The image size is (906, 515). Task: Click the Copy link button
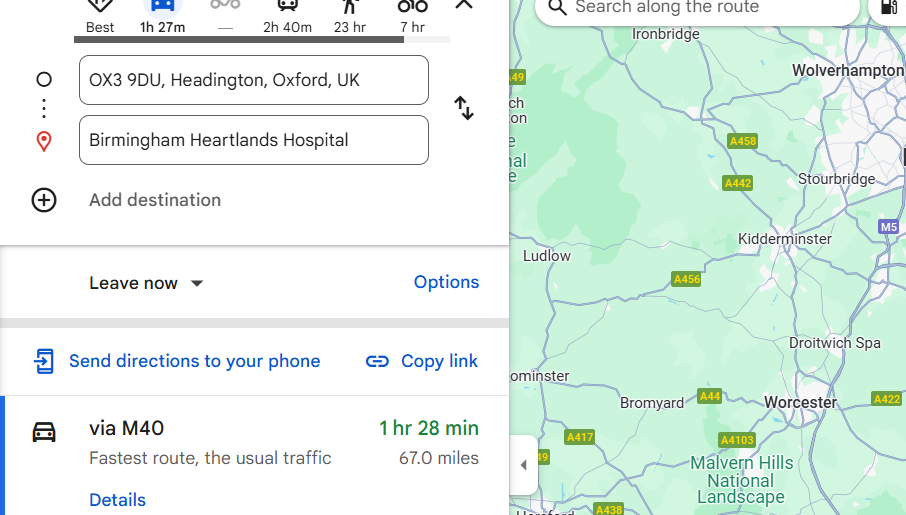[x=422, y=361]
